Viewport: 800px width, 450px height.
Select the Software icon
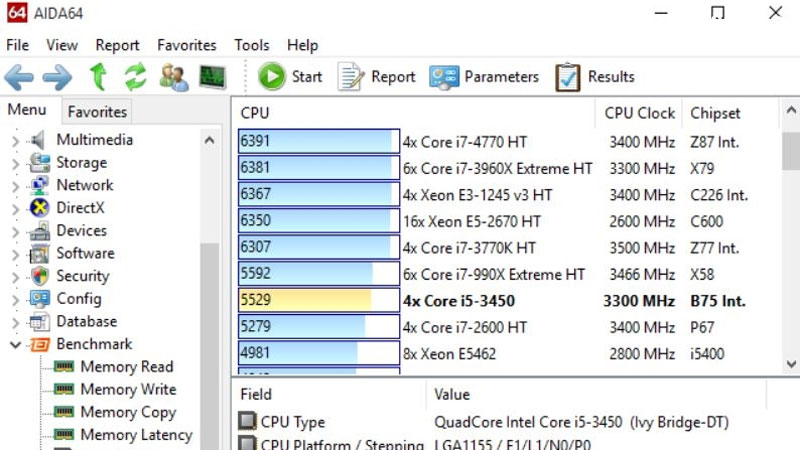click(39, 253)
